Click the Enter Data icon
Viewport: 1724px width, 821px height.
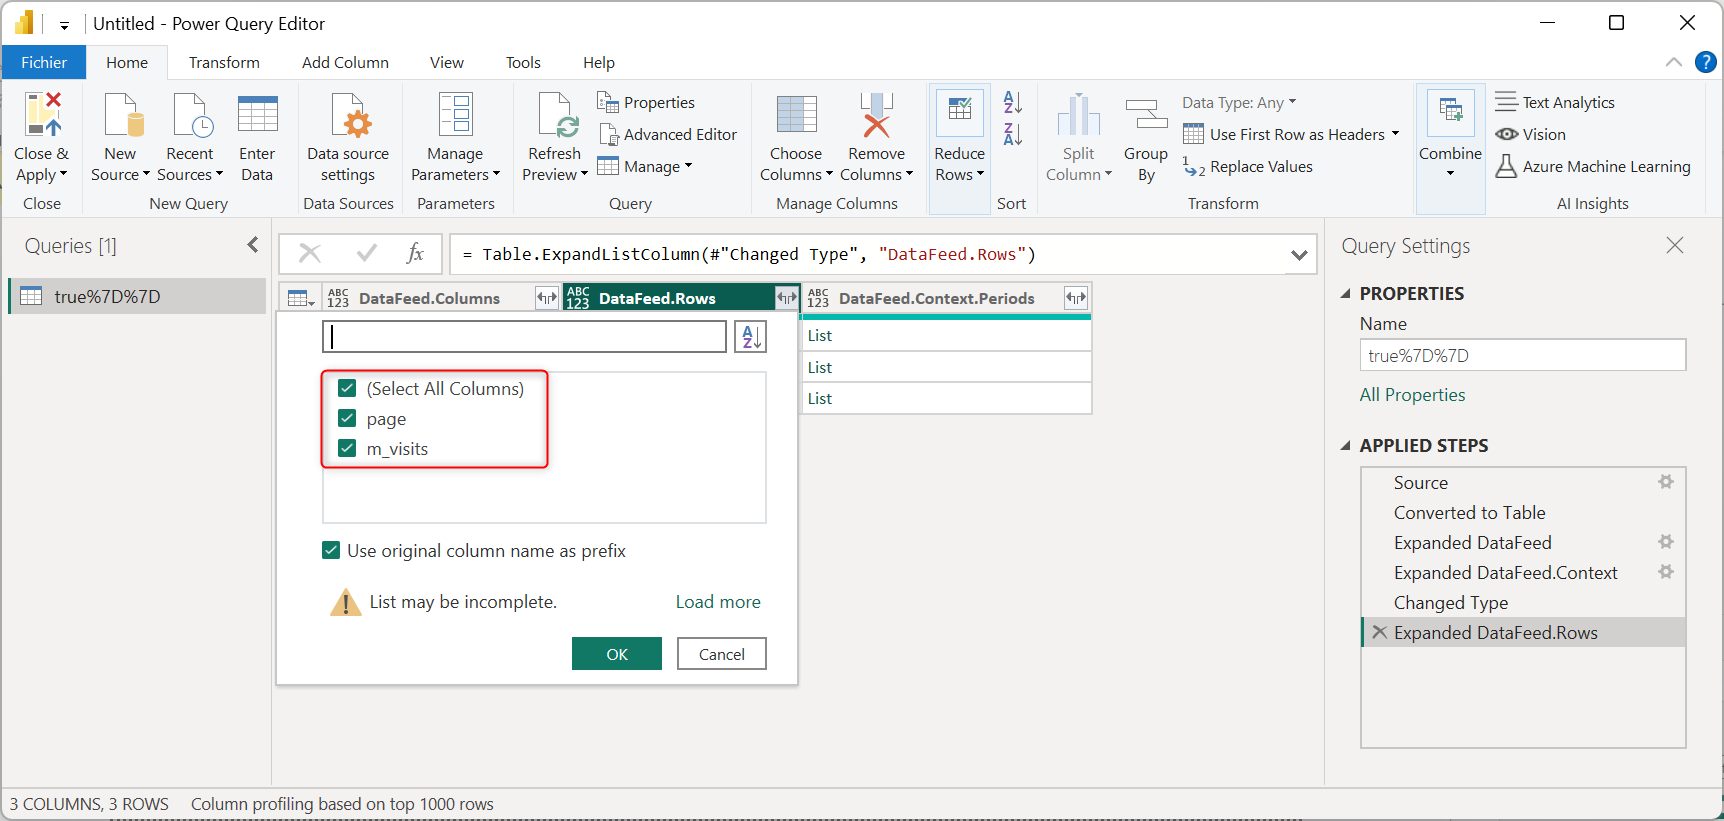[257, 115]
